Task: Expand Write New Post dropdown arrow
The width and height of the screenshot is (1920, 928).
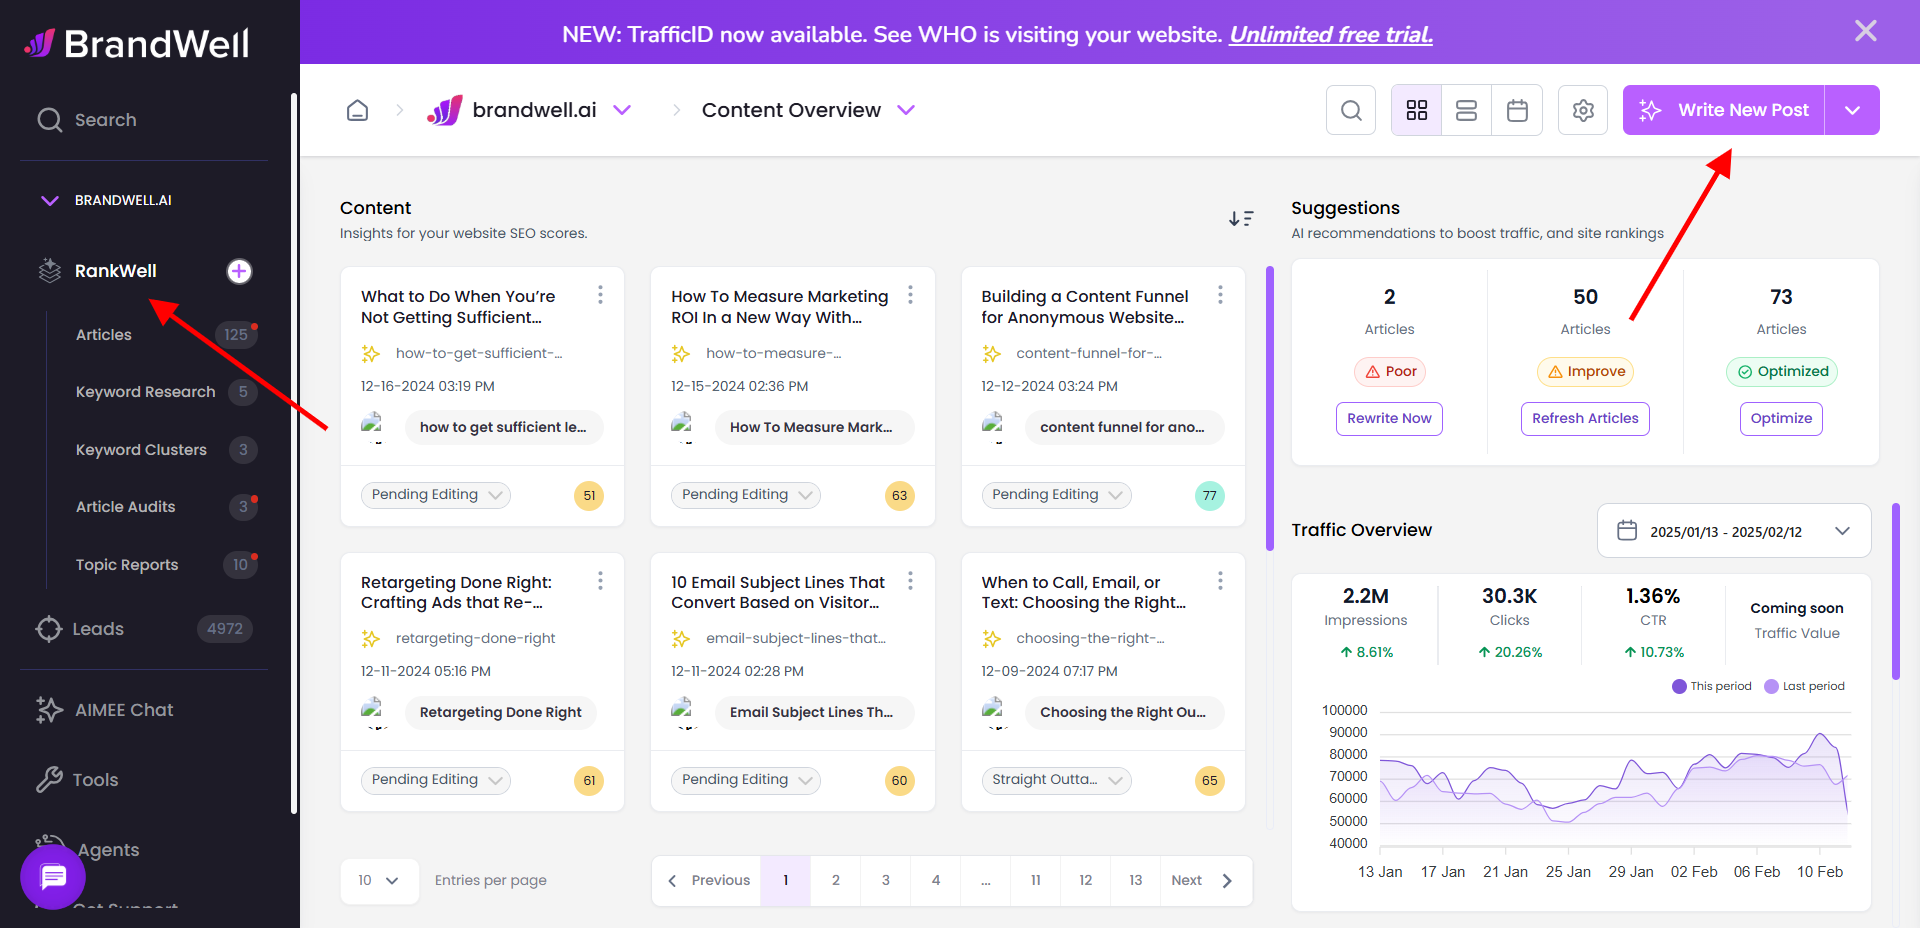Action: [1853, 110]
